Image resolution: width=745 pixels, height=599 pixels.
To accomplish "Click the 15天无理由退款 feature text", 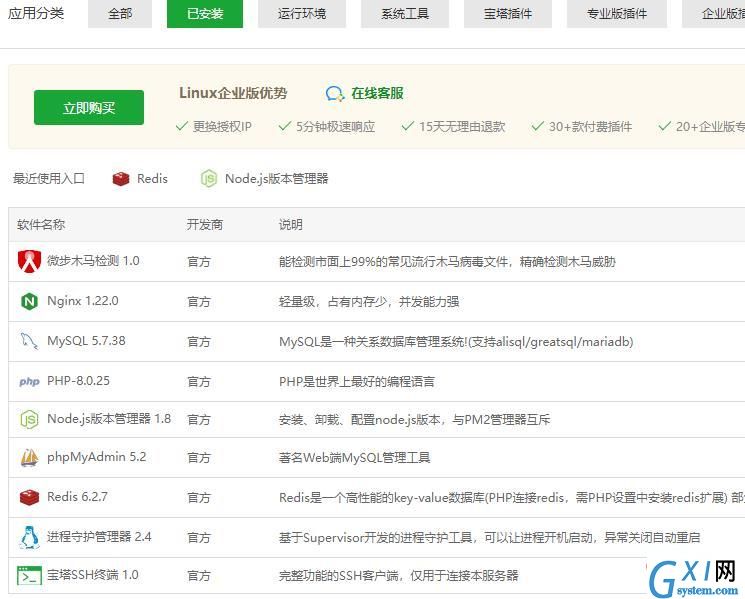I will (x=462, y=127).
